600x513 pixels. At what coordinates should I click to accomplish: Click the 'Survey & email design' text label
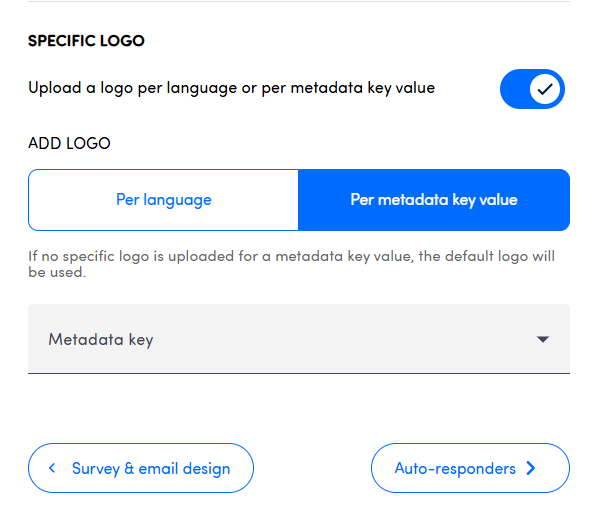pos(151,468)
